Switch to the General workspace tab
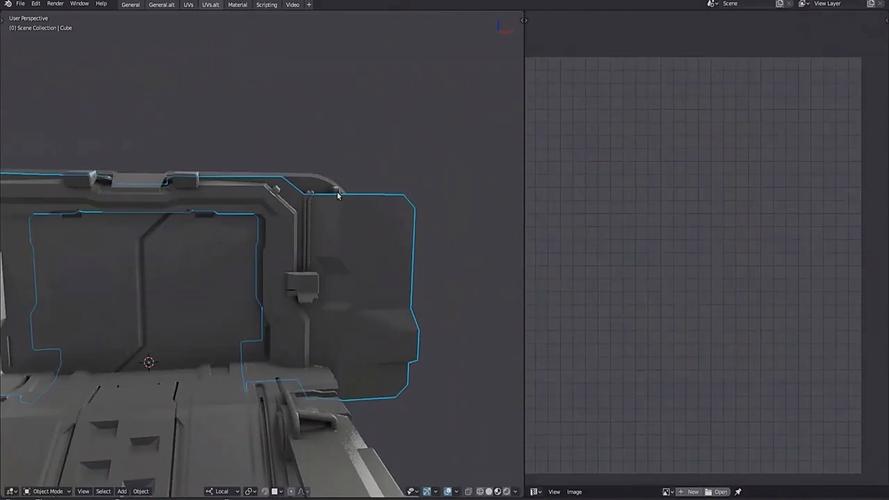889x500 pixels. 130,5
